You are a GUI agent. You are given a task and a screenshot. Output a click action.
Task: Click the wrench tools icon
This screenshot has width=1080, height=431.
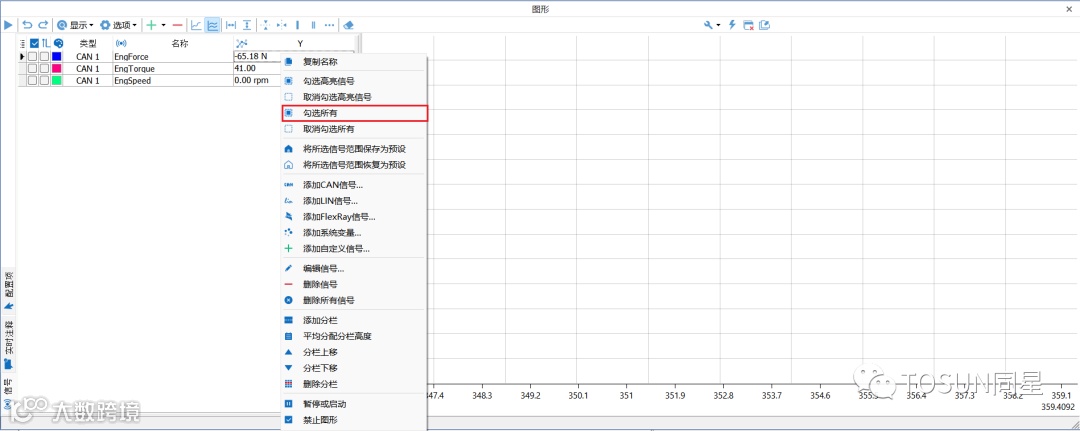pos(708,25)
